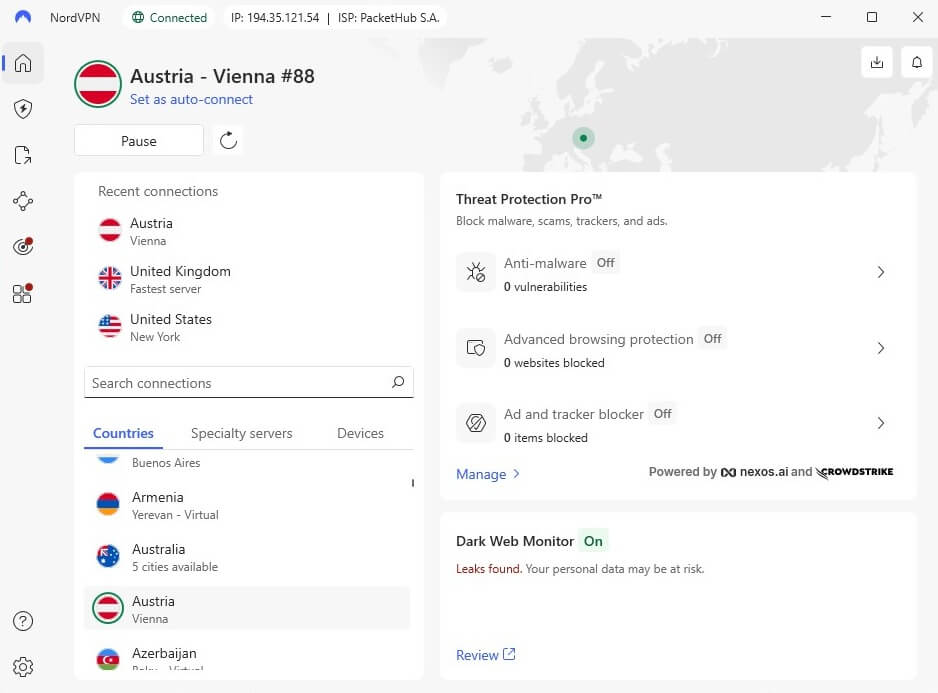
Task: Select the Threat Protection shield icon
Action: [22, 109]
